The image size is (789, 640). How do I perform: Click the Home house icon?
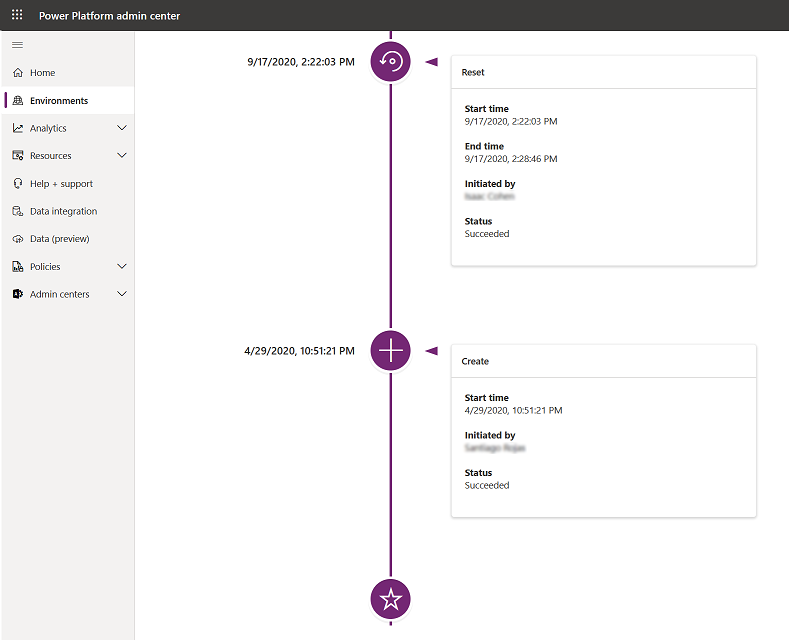18,72
